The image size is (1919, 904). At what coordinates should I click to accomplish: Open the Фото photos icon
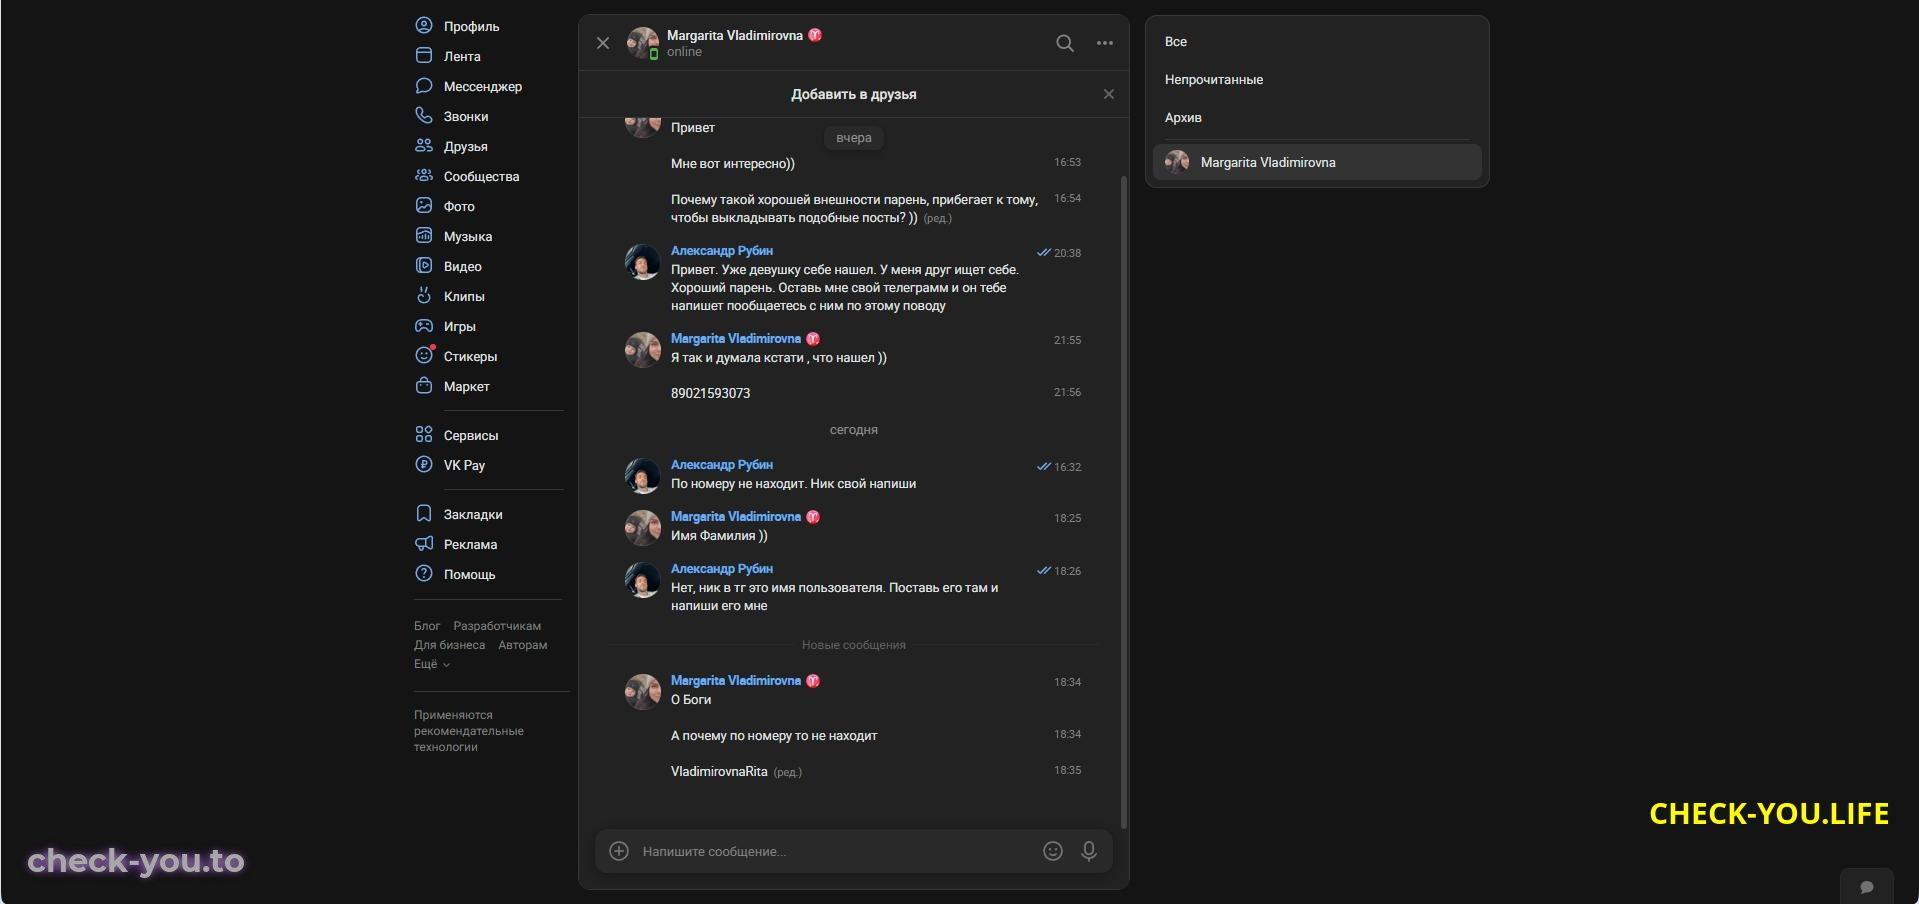(x=424, y=205)
